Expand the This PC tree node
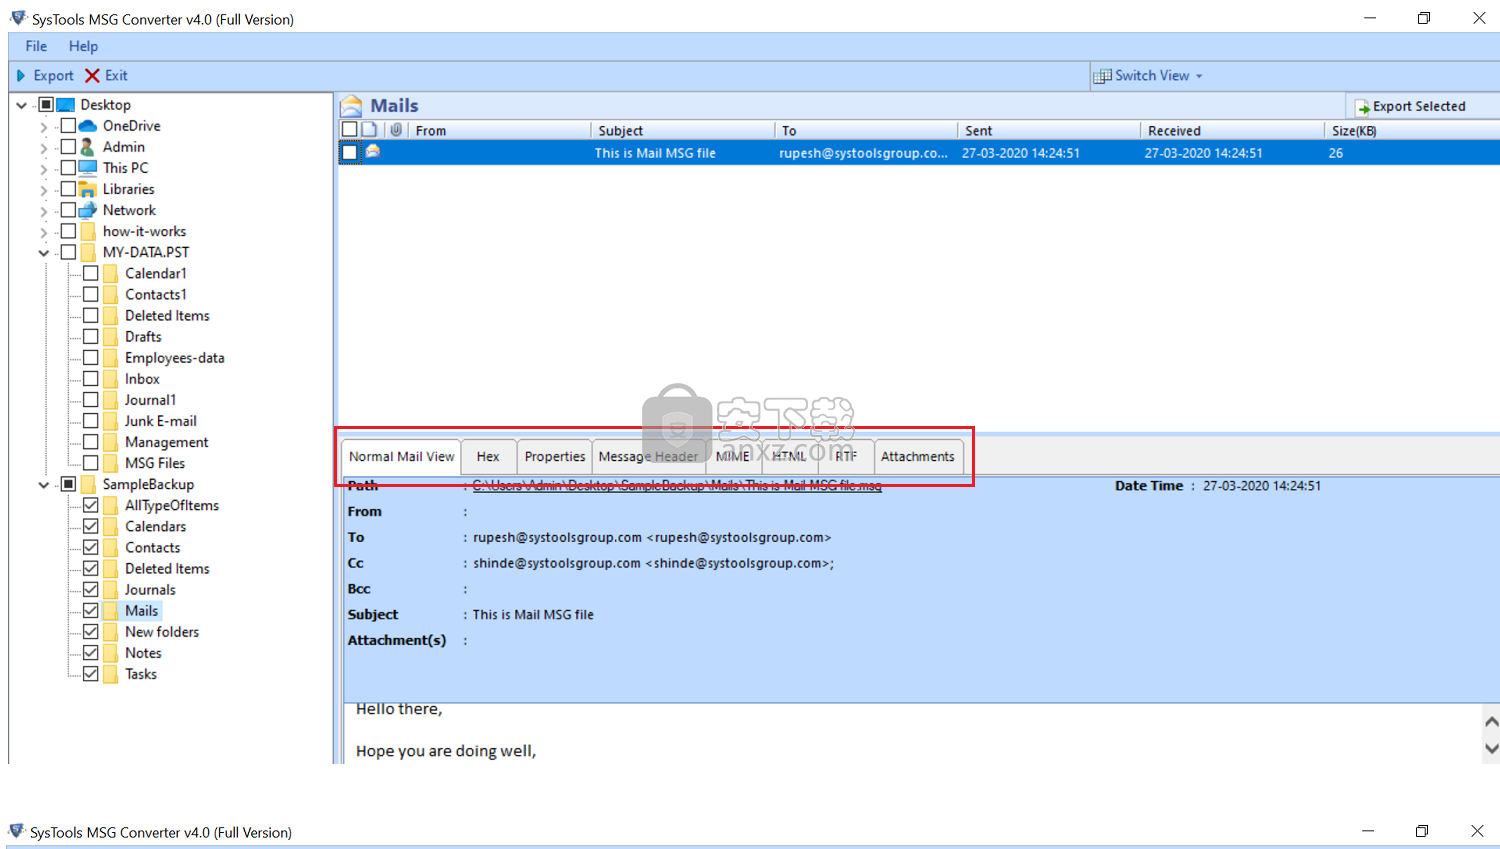This screenshot has width=1500, height=849. click(x=43, y=169)
